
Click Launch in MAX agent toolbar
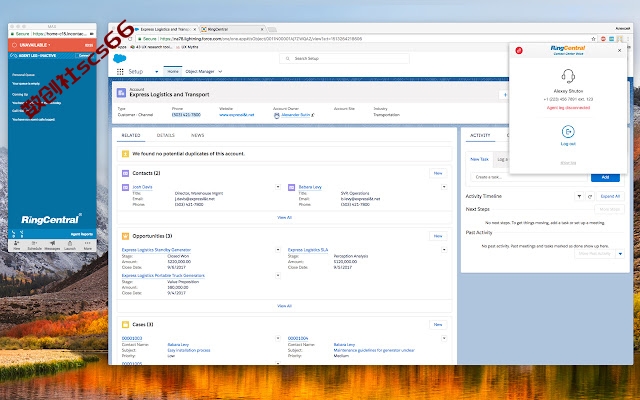70,245
